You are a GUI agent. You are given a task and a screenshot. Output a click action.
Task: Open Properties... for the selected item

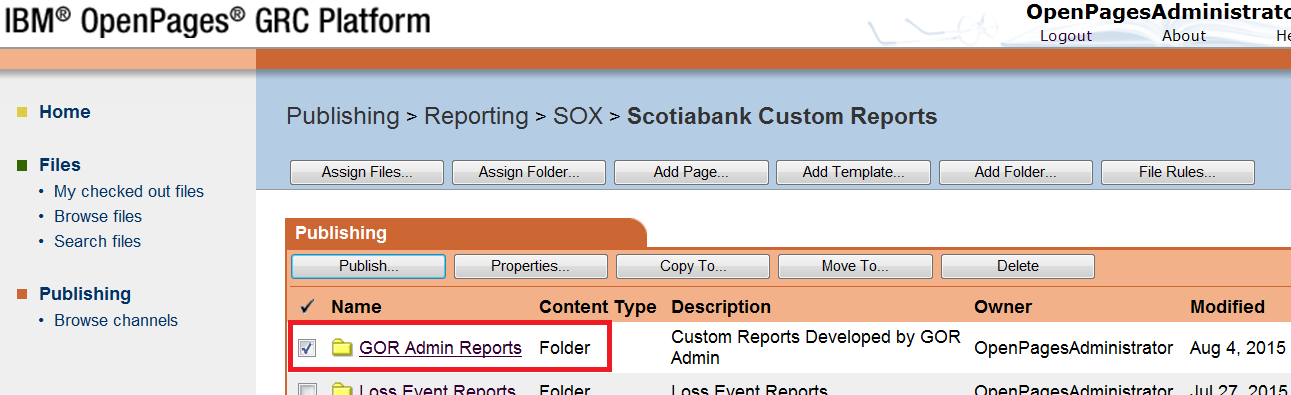[531, 266]
